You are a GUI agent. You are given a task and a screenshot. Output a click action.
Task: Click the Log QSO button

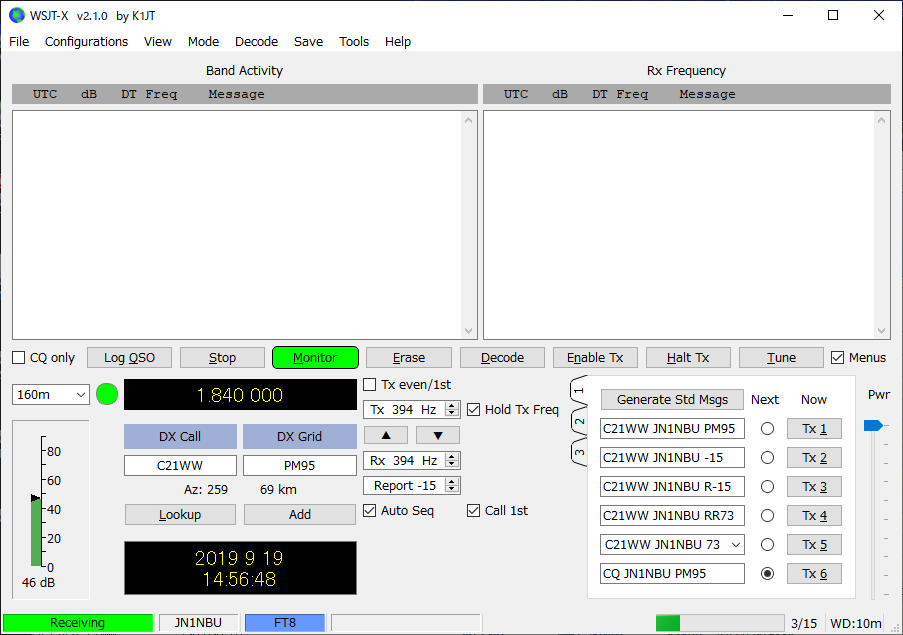click(x=130, y=358)
